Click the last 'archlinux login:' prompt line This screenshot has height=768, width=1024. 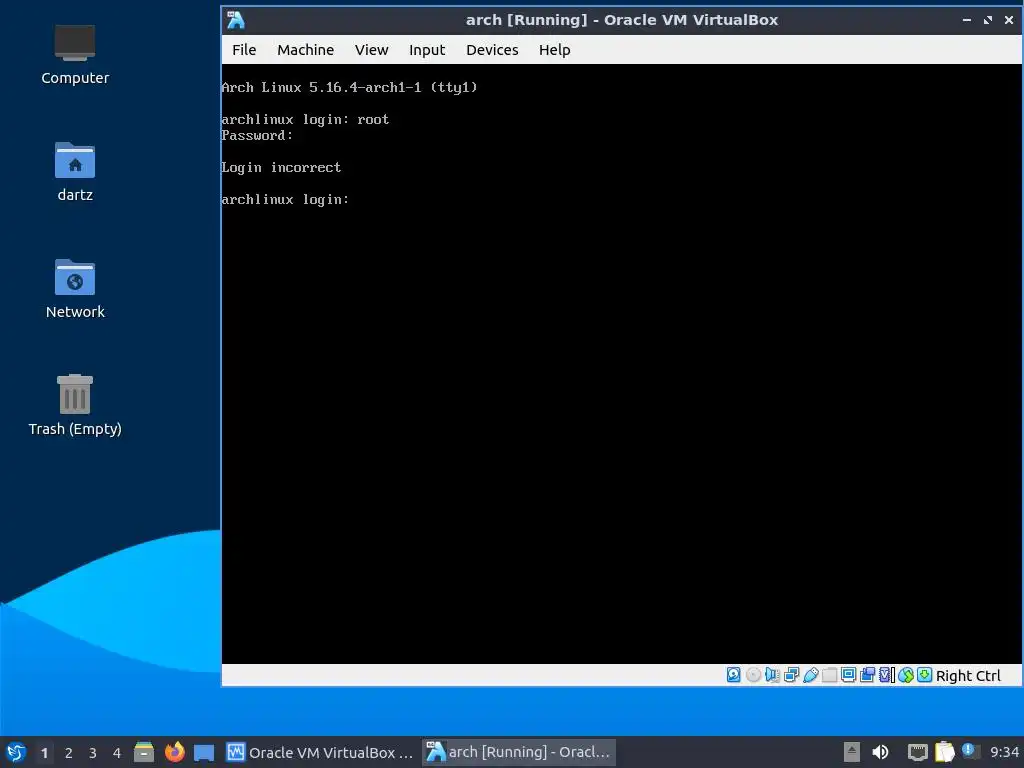pos(285,199)
